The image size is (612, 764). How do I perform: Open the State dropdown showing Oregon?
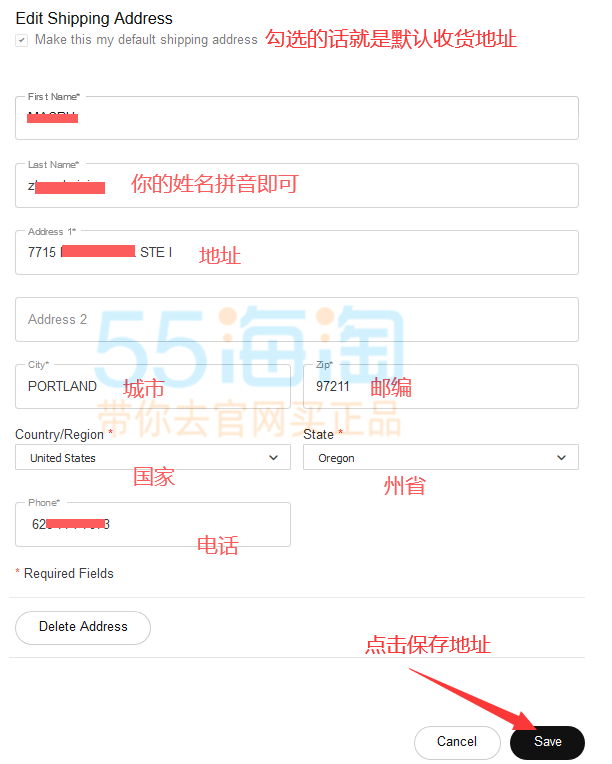[440, 457]
